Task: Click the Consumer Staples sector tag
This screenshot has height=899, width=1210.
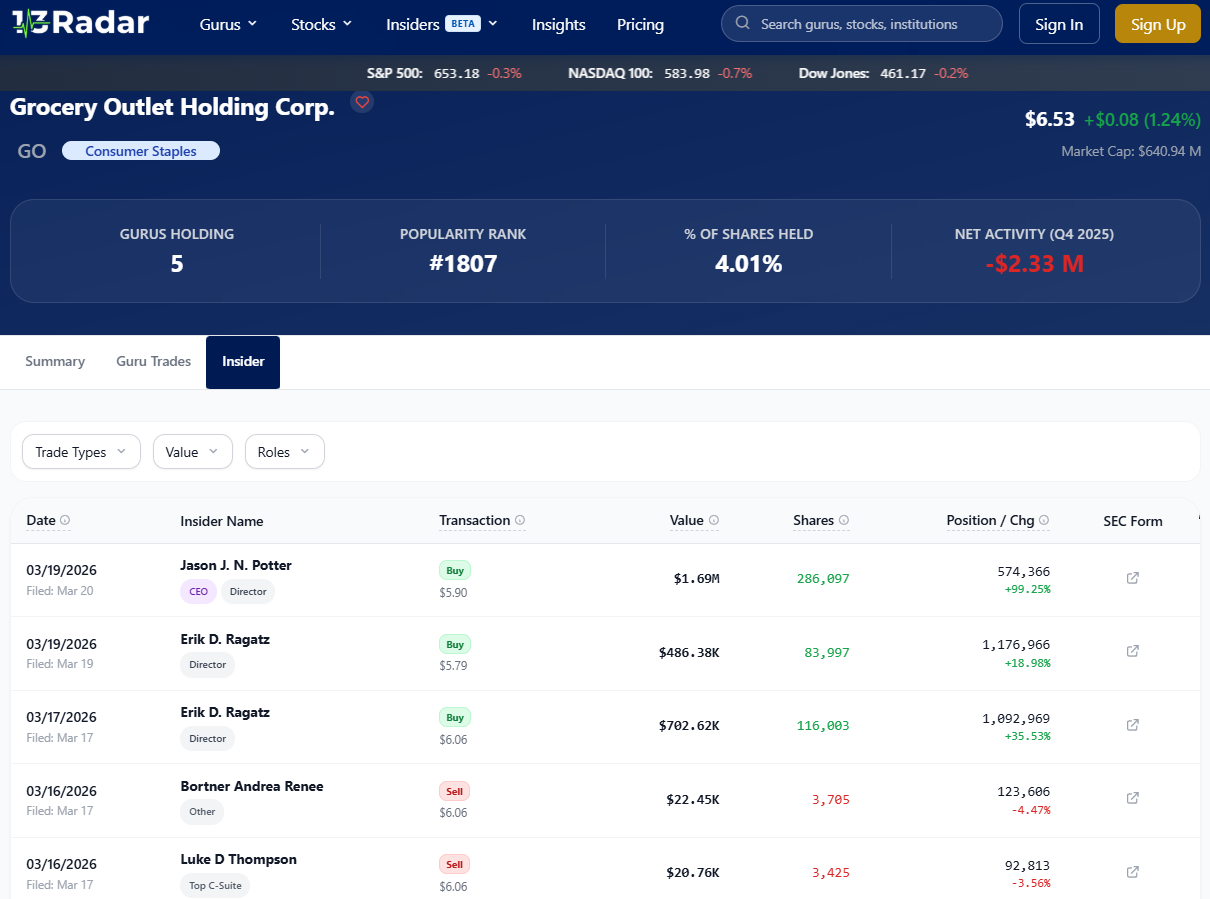Action: pyautogui.click(x=141, y=151)
